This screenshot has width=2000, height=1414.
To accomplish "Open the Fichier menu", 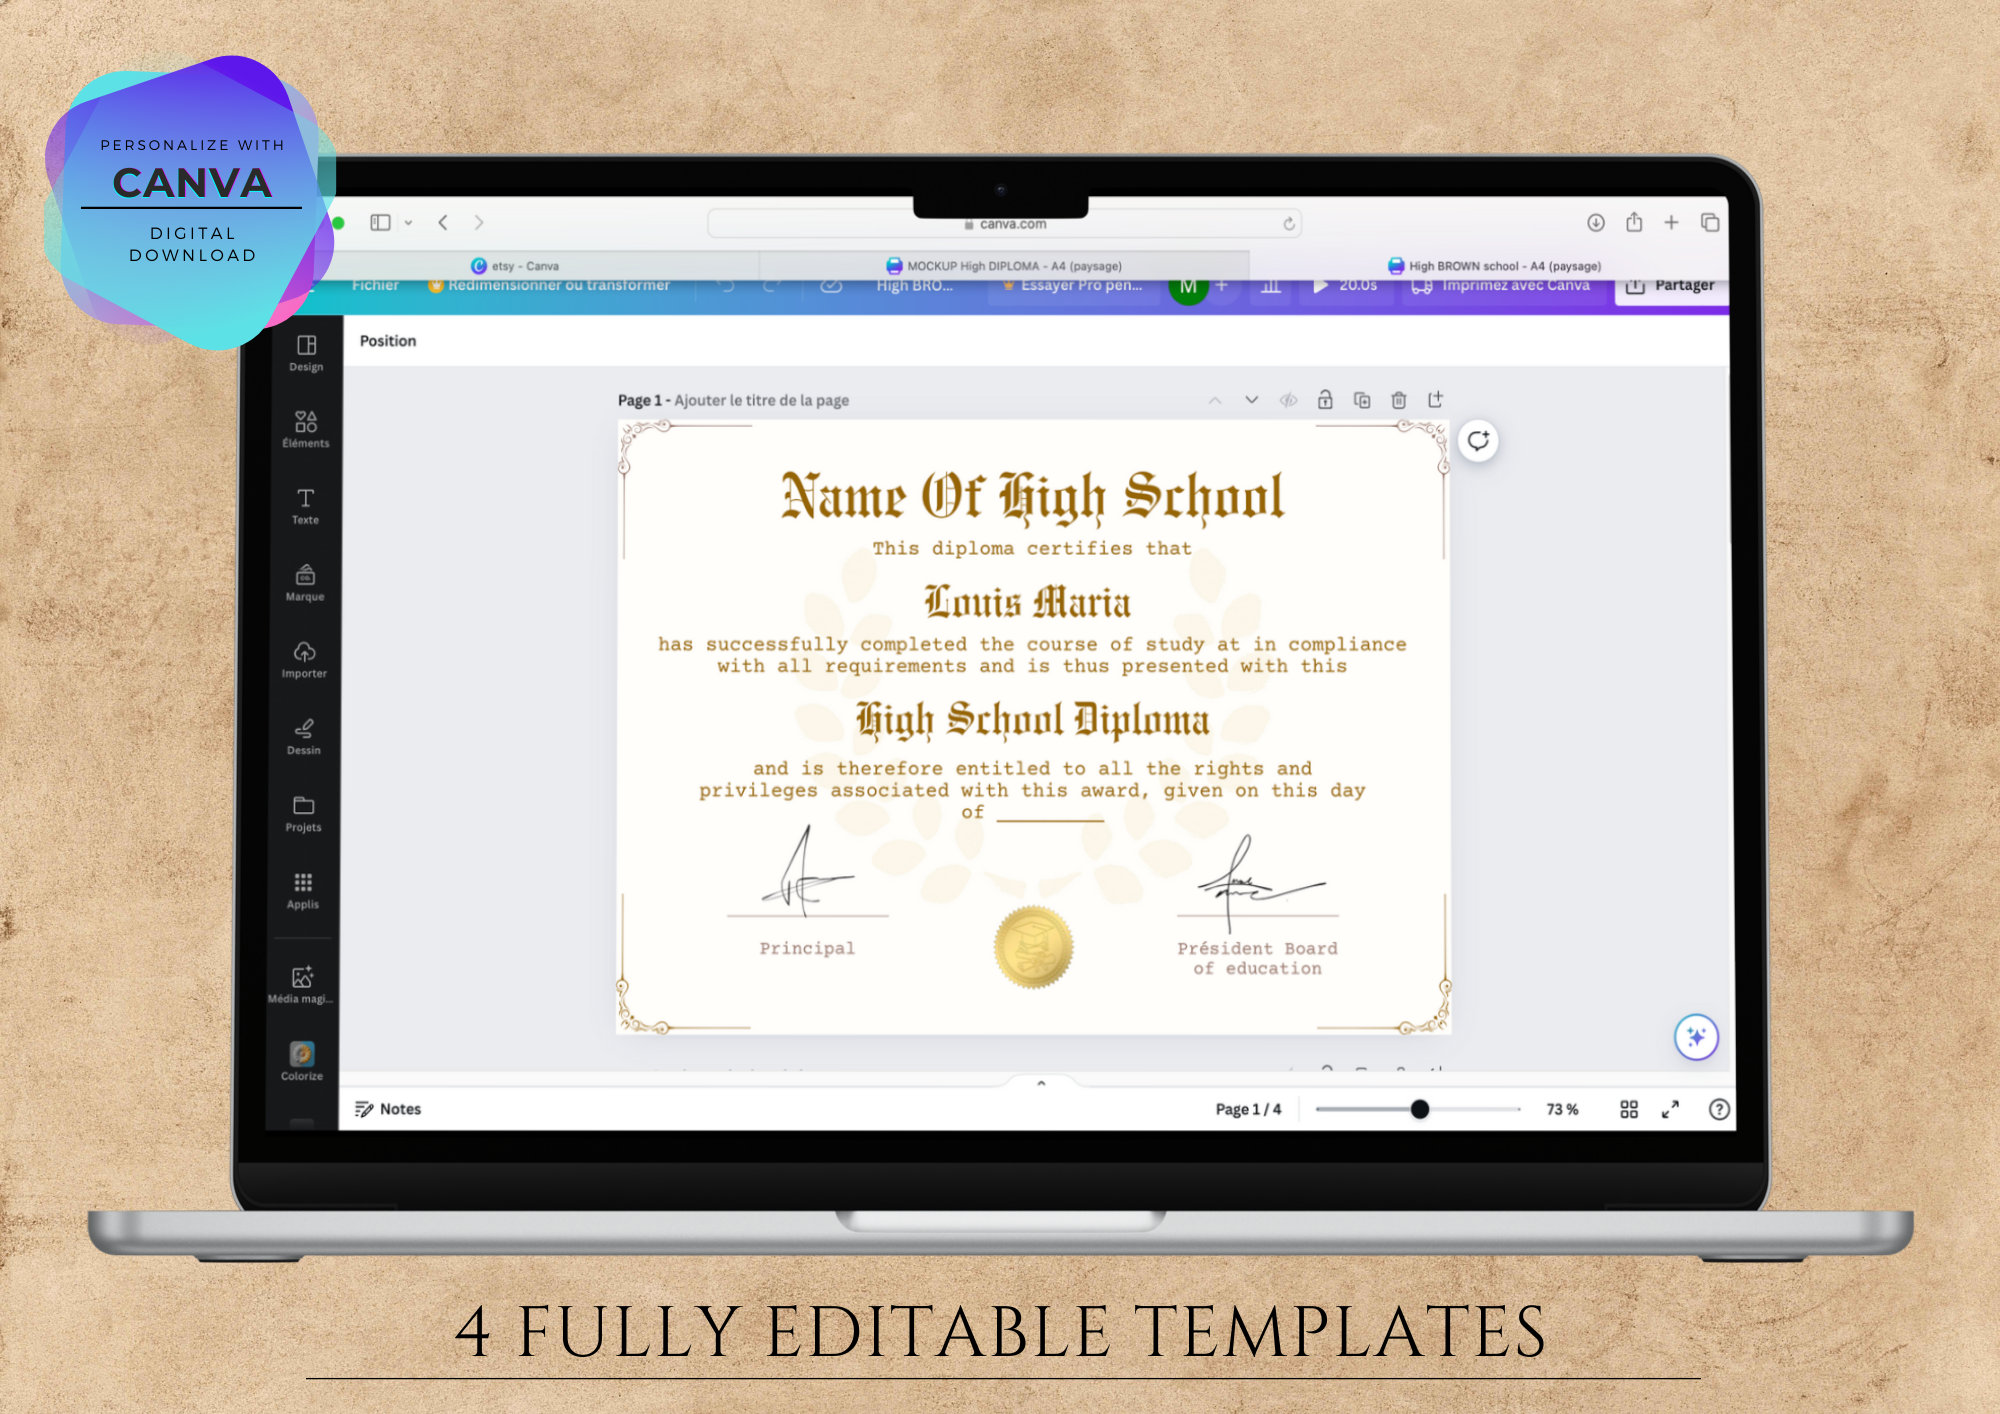I will point(376,284).
